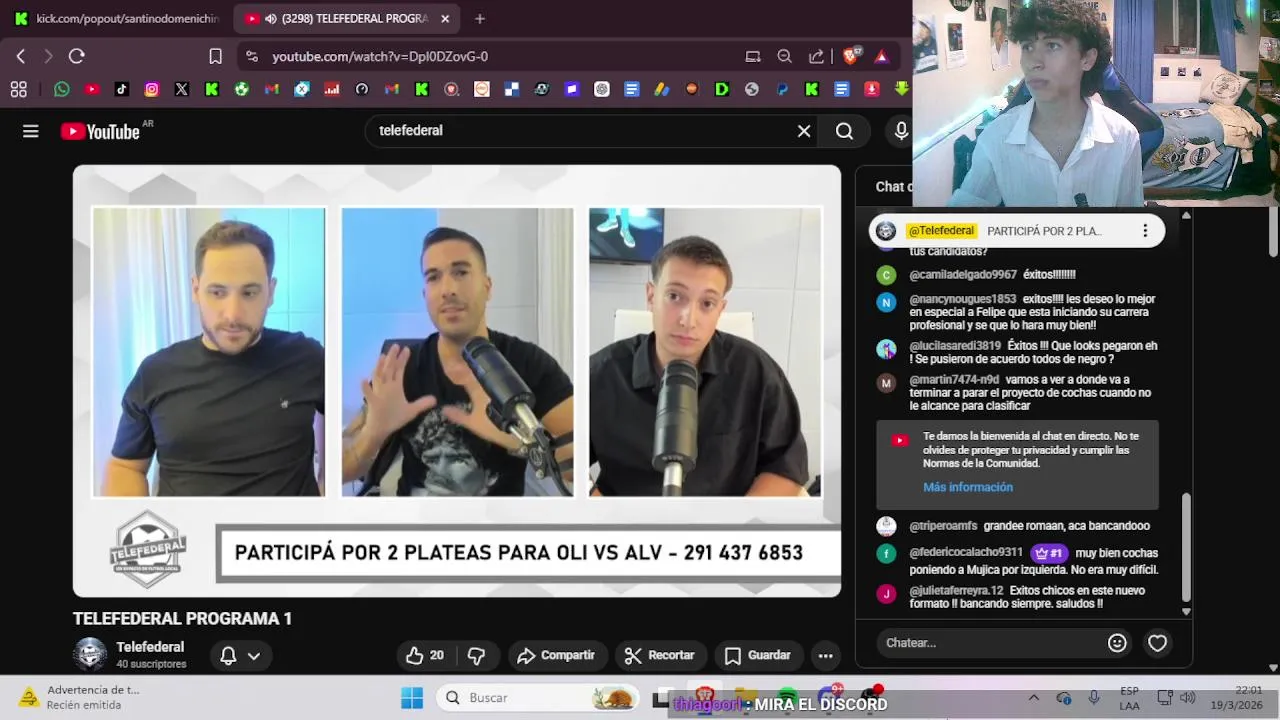Viewport: 1280px width, 720px height.
Task: Switch to the kick.com popout tab
Action: [x=117, y=19]
